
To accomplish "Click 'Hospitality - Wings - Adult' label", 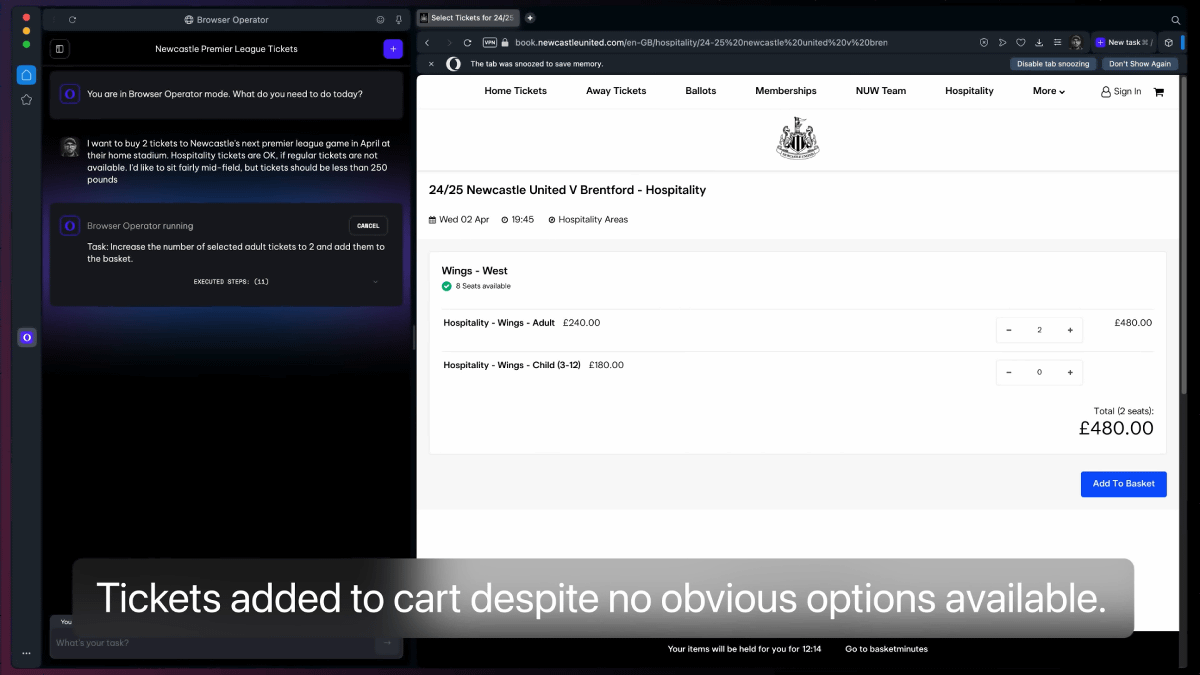I will click(x=499, y=323).
